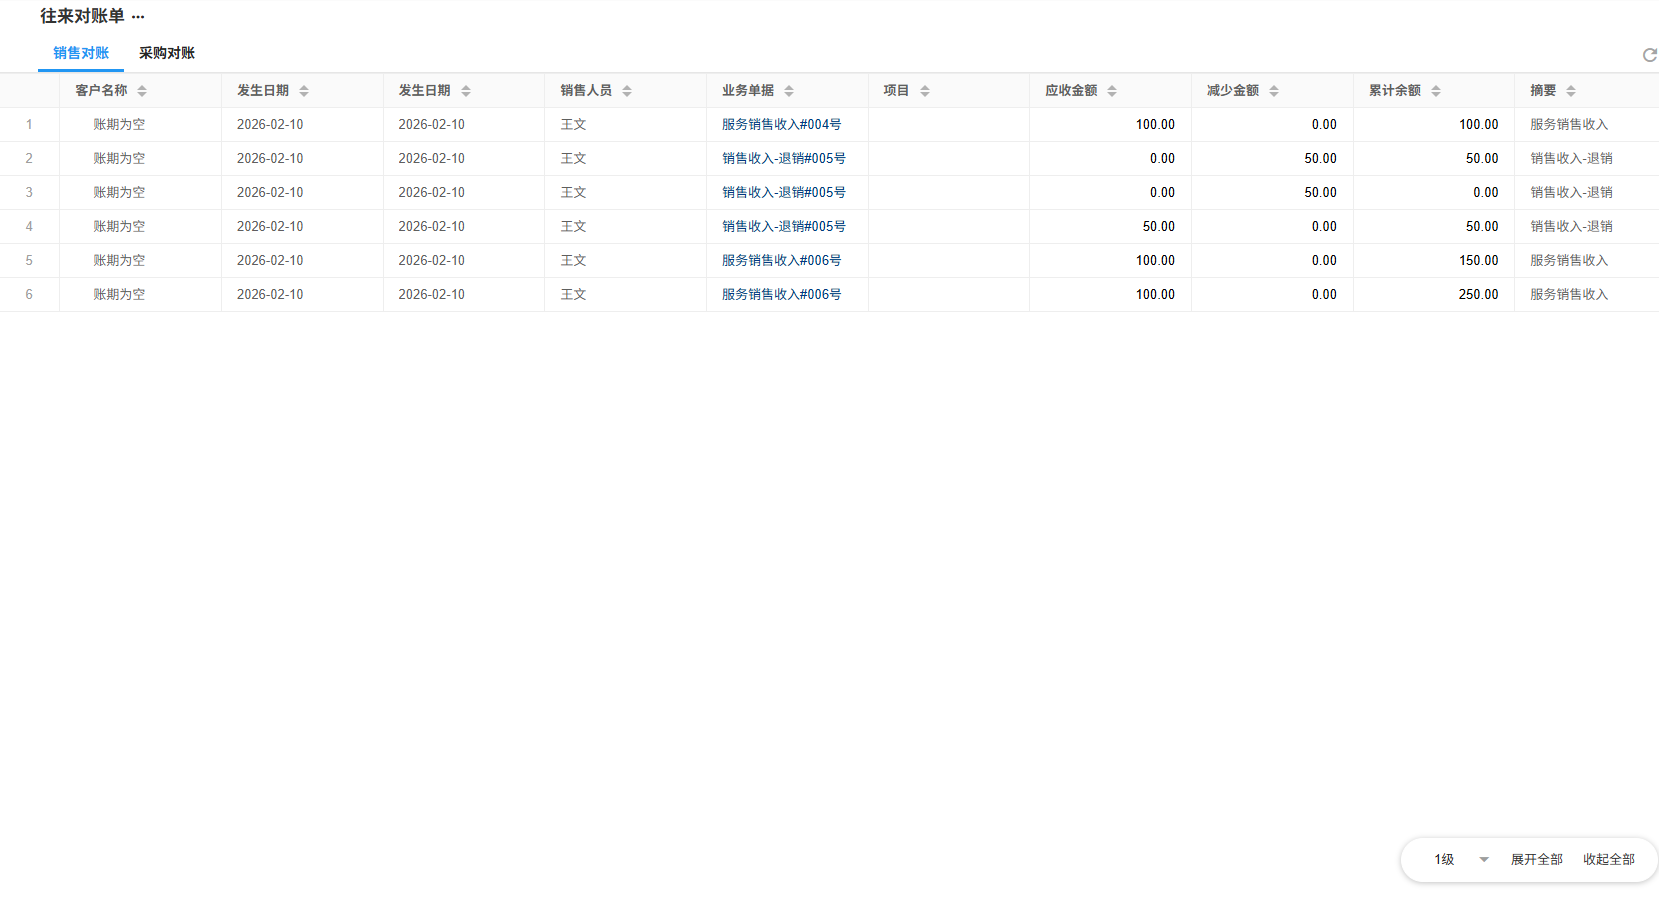Sort by 销售人员 column sort icon

click(x=627, y=91)
